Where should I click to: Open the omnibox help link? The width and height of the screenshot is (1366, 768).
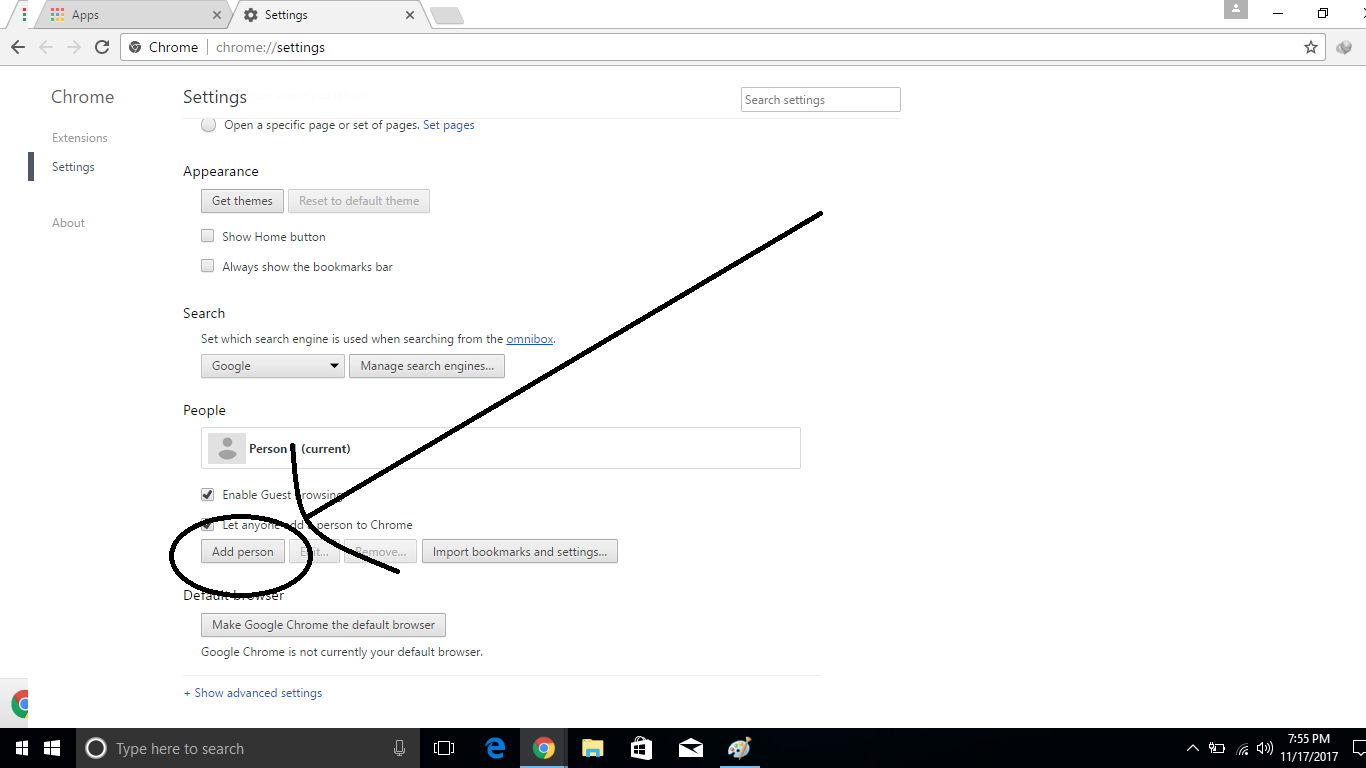pos(529,338)
